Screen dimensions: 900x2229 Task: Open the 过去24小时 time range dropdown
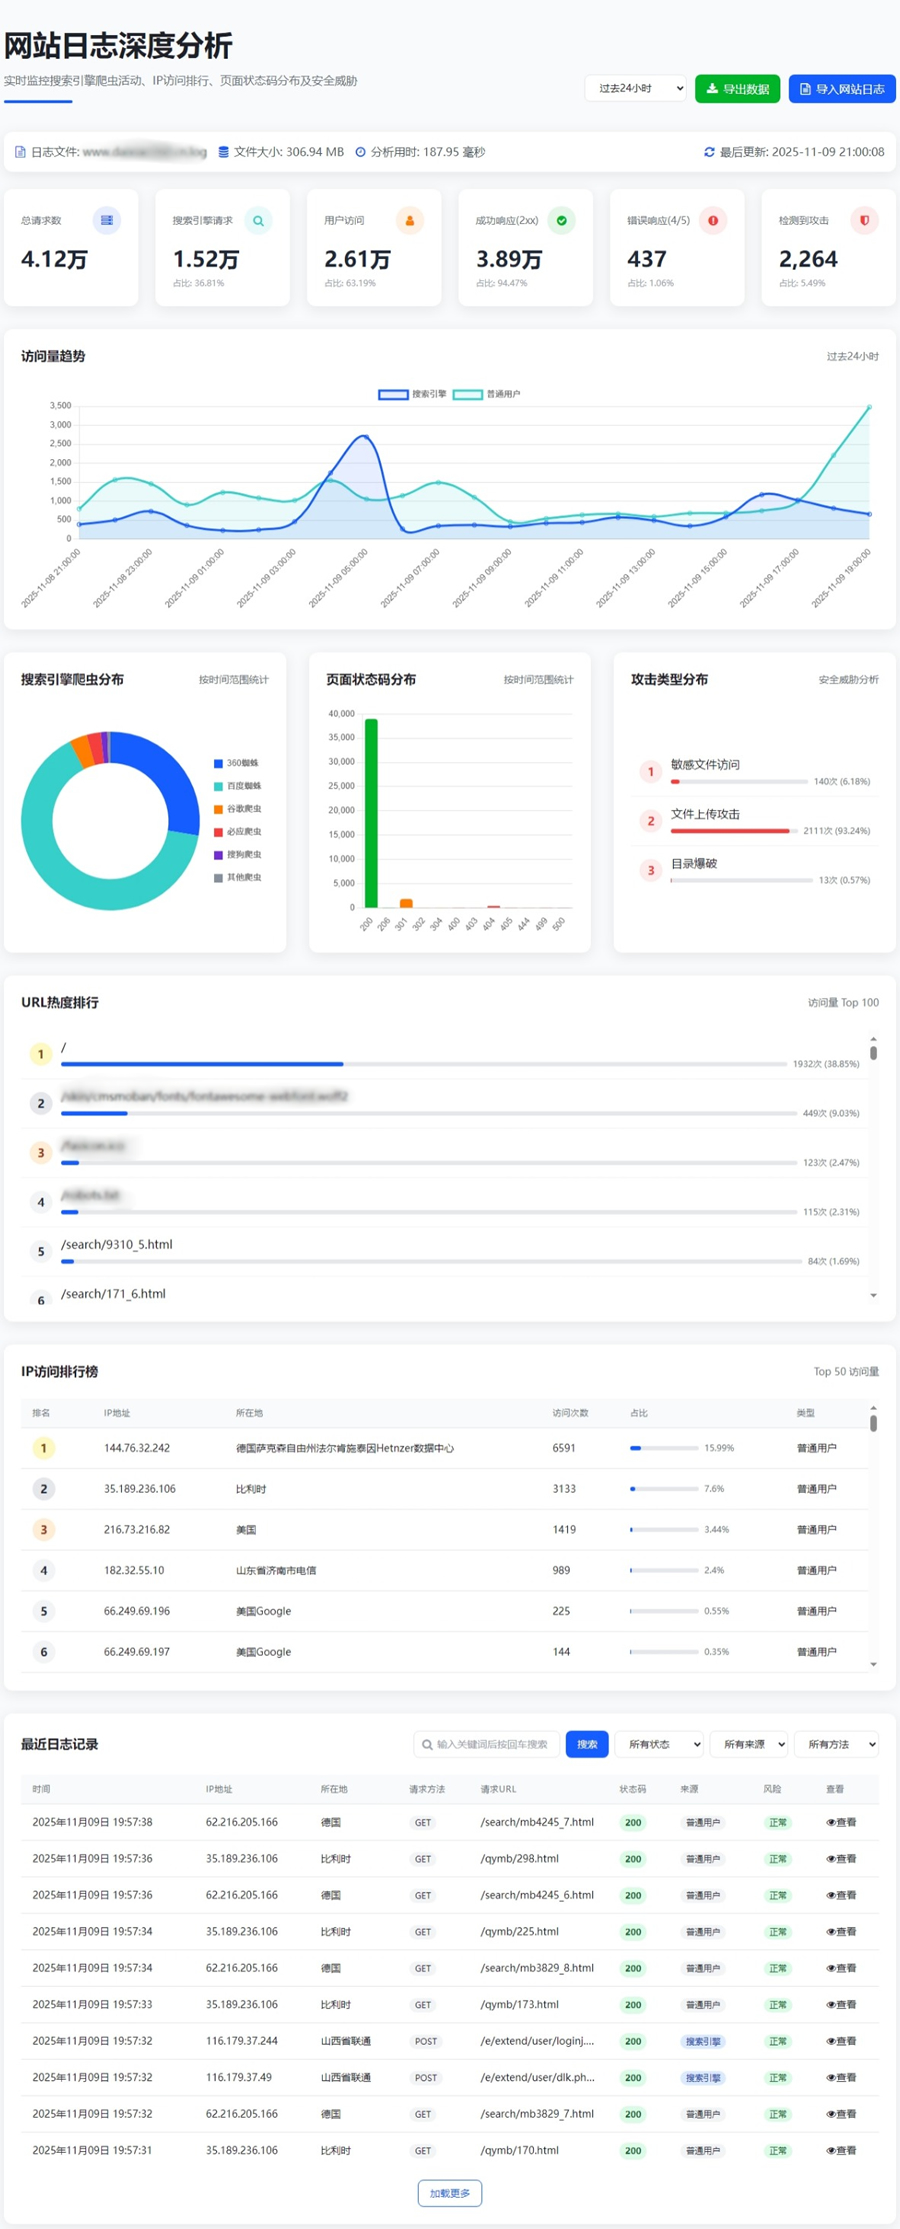[636, 88]
